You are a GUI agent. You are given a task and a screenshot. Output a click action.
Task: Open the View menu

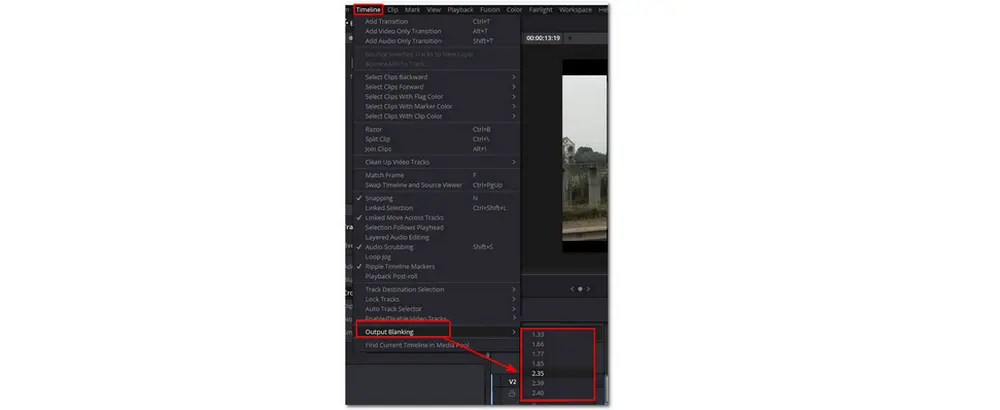[434, 10]
